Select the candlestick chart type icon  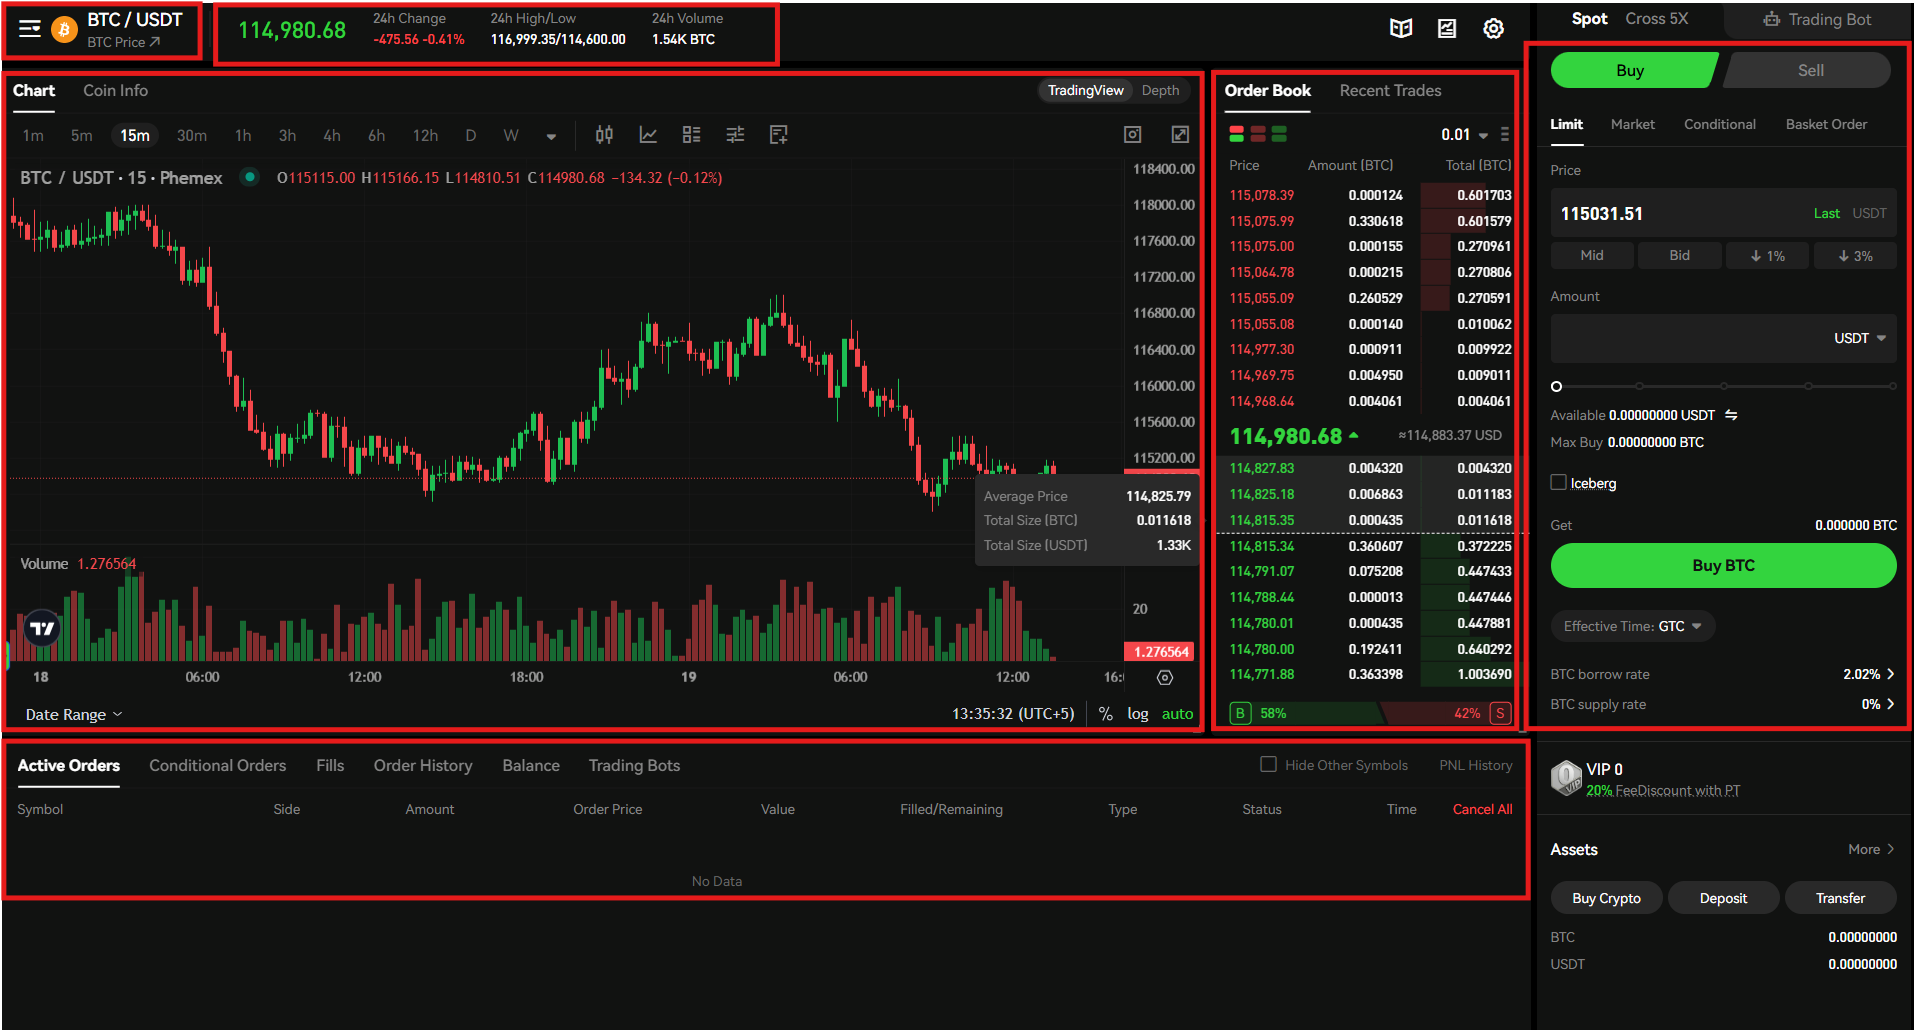tap(604, 134)
